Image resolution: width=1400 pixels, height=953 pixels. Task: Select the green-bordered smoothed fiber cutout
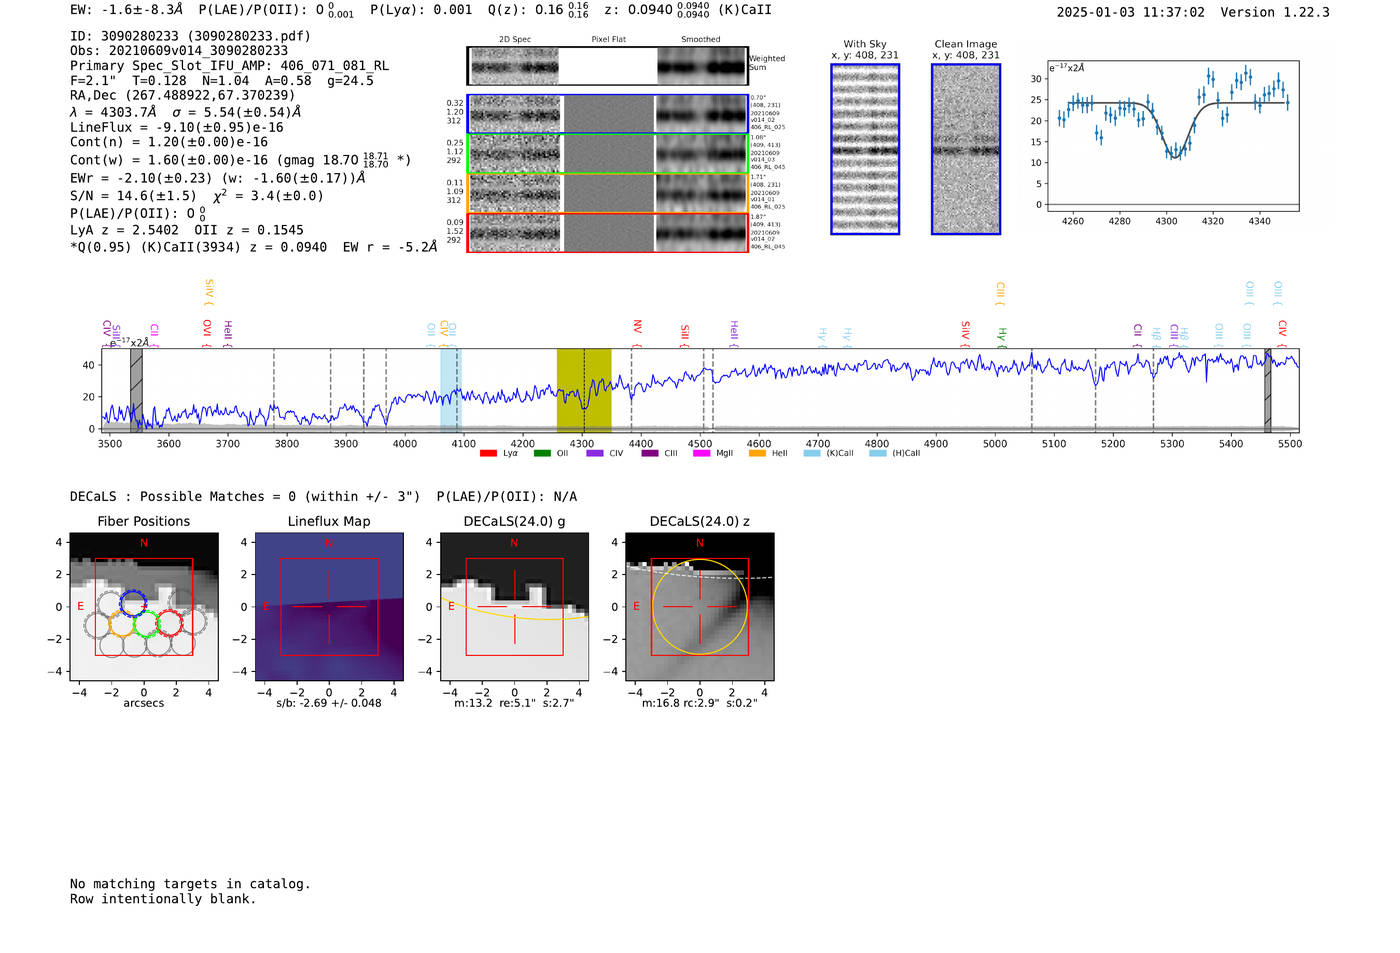(701, 154)
